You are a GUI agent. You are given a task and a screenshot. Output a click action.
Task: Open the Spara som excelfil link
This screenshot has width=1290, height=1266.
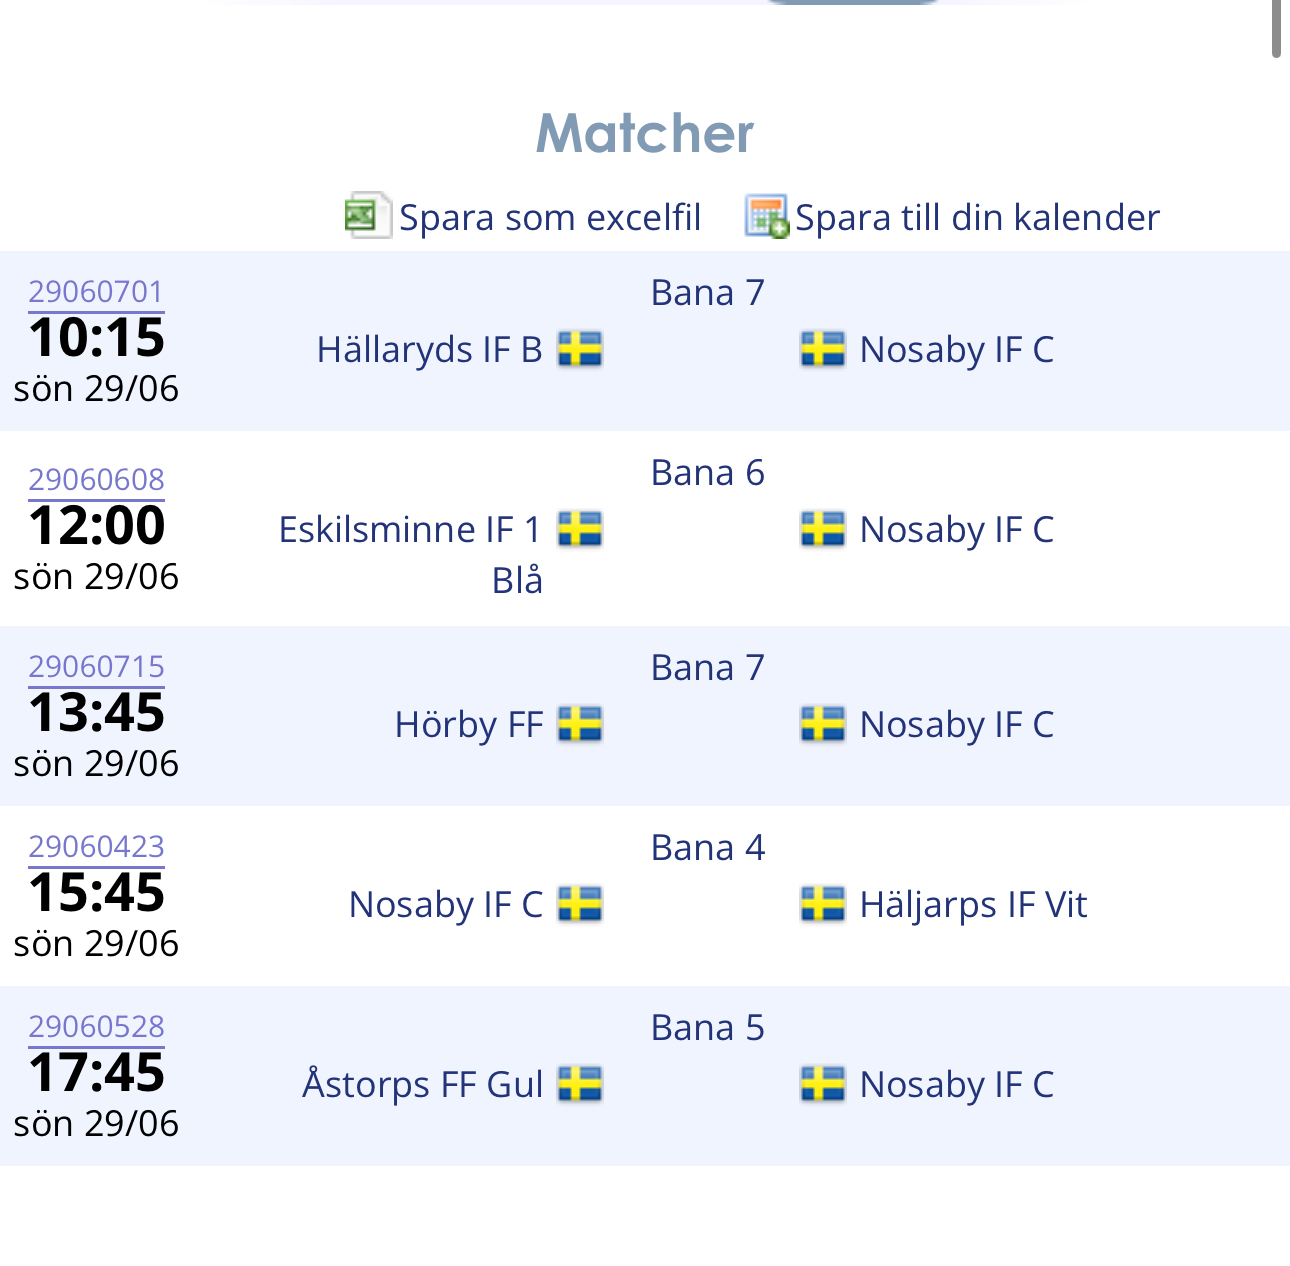pos(550,217)
